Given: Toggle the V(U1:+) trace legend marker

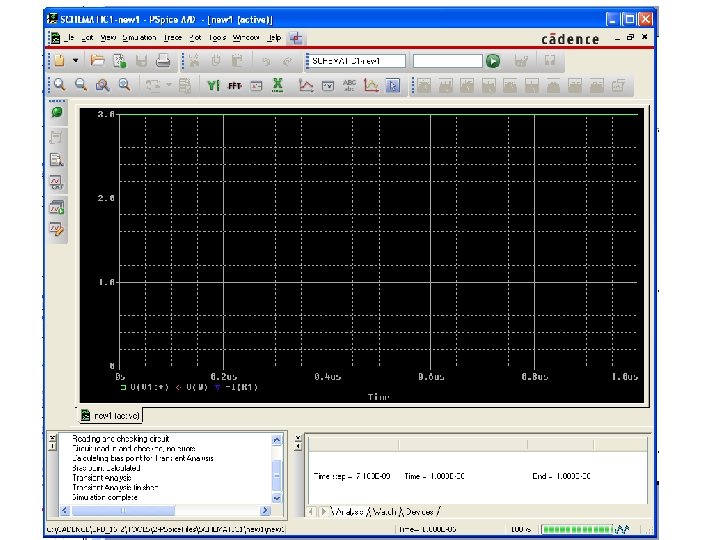Looking at the screenshot, I should (123, 386).
